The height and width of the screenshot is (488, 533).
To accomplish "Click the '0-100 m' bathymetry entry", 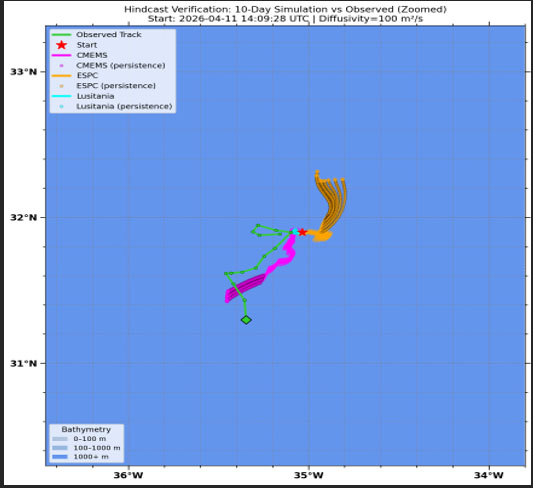I will pyautogui.click(x=79, y=439).
